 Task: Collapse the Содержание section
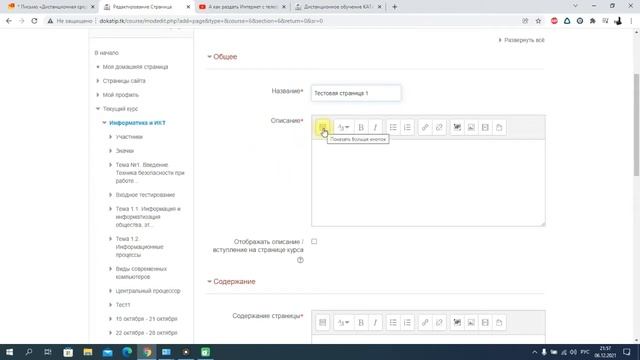231,282
